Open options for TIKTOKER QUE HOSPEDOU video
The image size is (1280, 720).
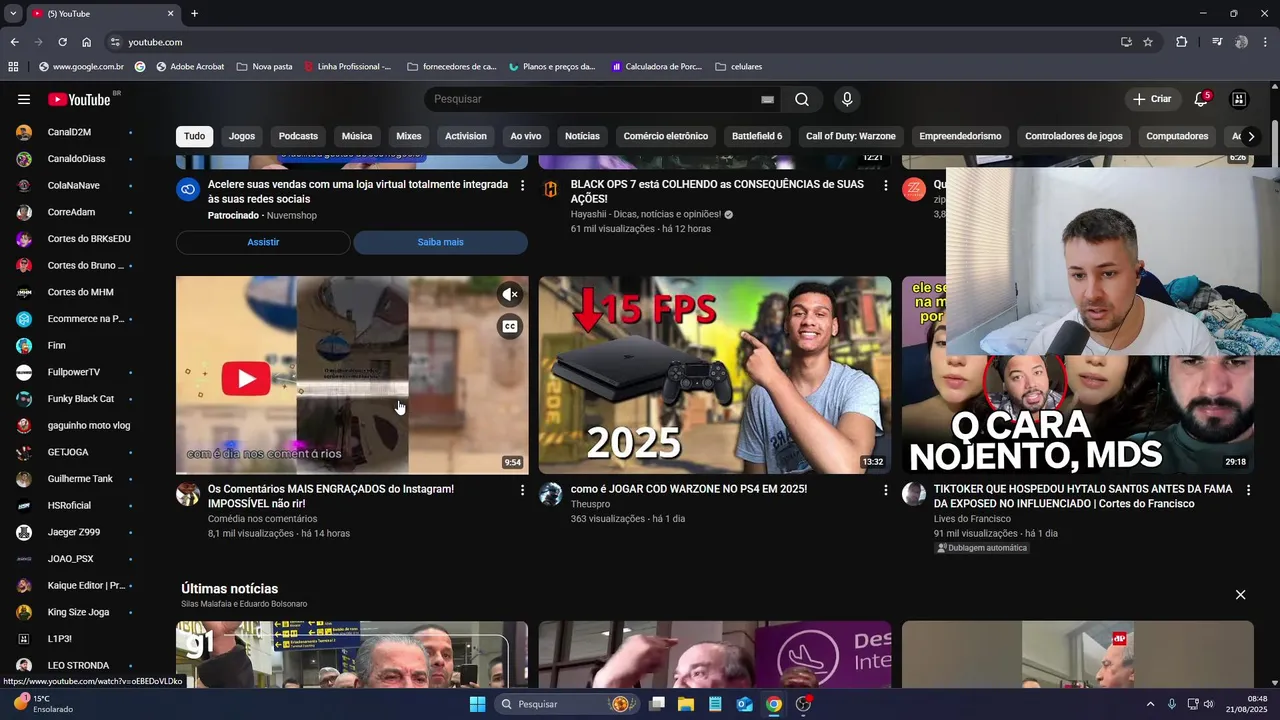point(1248,490)
